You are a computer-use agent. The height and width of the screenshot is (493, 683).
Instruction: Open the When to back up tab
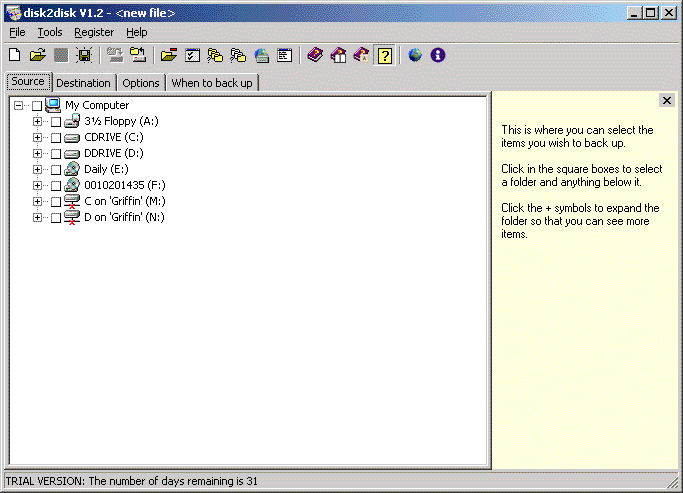click(x=212, y=83)
